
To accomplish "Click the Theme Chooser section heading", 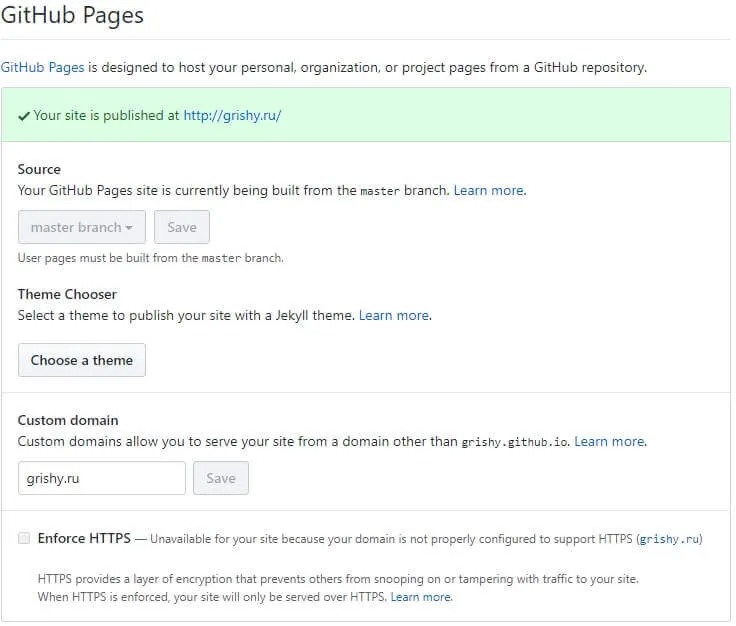I will (x=67, y=294).
